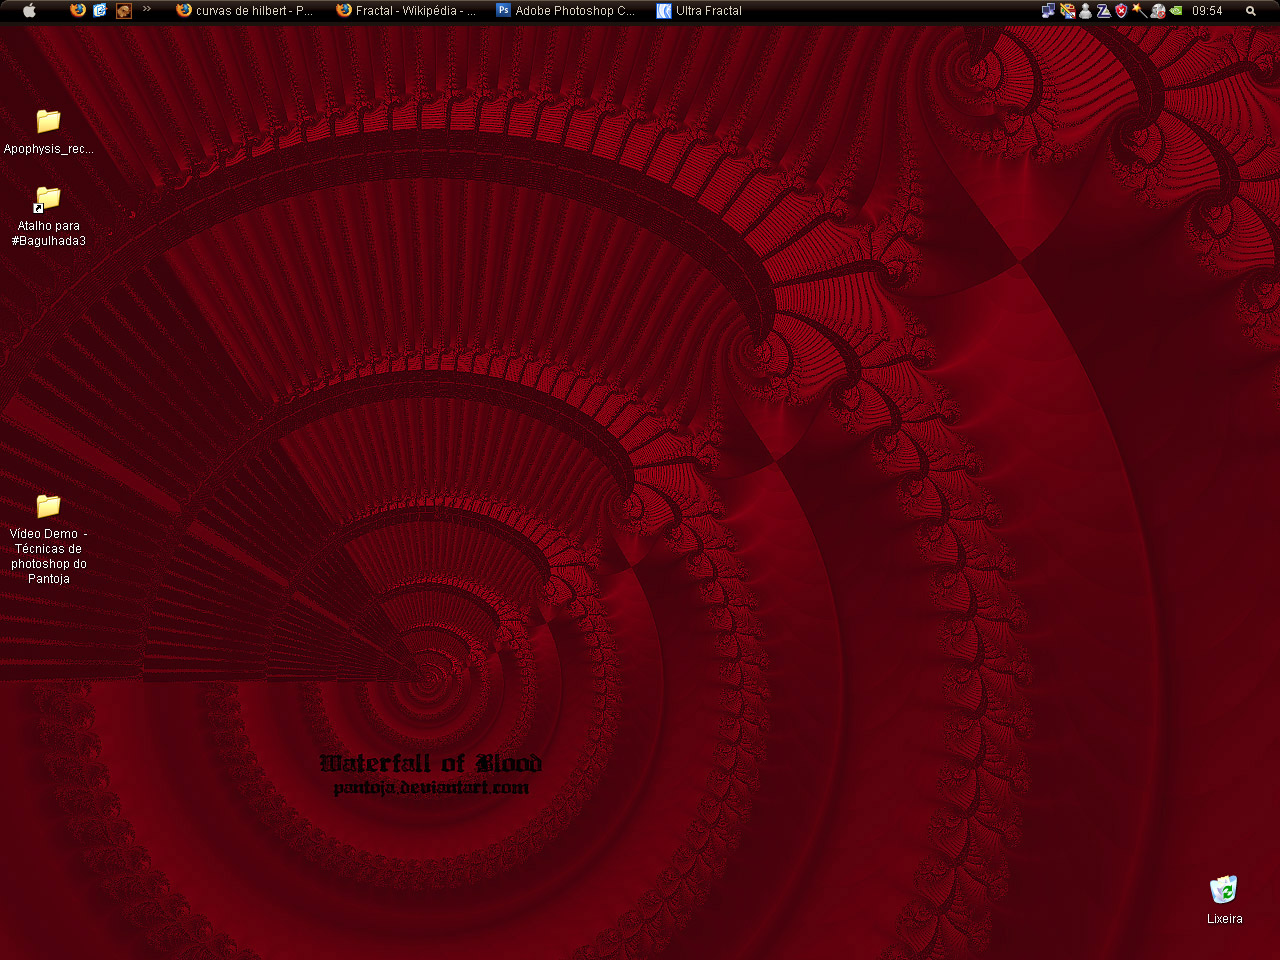Expand hidden quick launch items chevron
The height and width of the screenshot is (960, 1280).
147,9
